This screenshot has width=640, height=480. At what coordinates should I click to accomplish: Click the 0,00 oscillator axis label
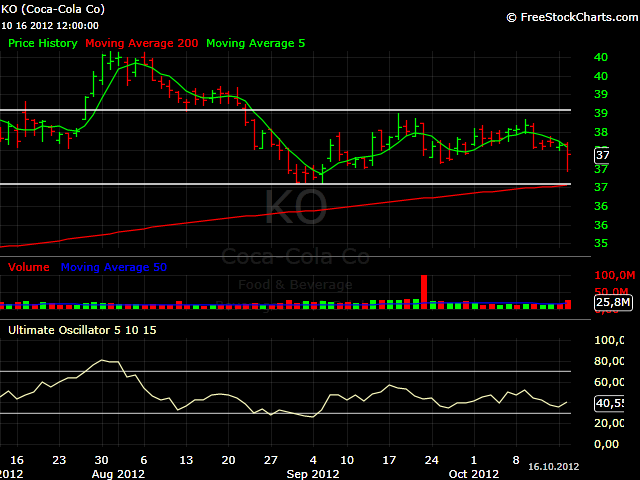(606, 444)
